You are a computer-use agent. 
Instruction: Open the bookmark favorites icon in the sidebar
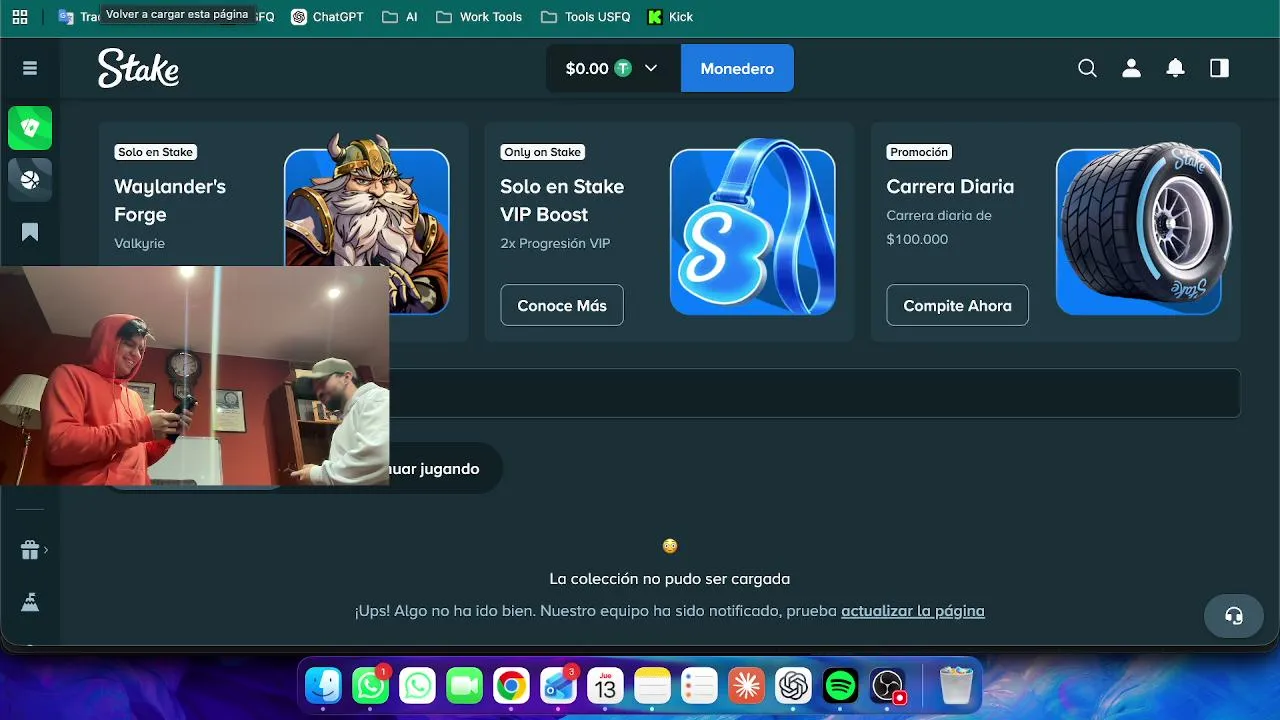point(30,232)
